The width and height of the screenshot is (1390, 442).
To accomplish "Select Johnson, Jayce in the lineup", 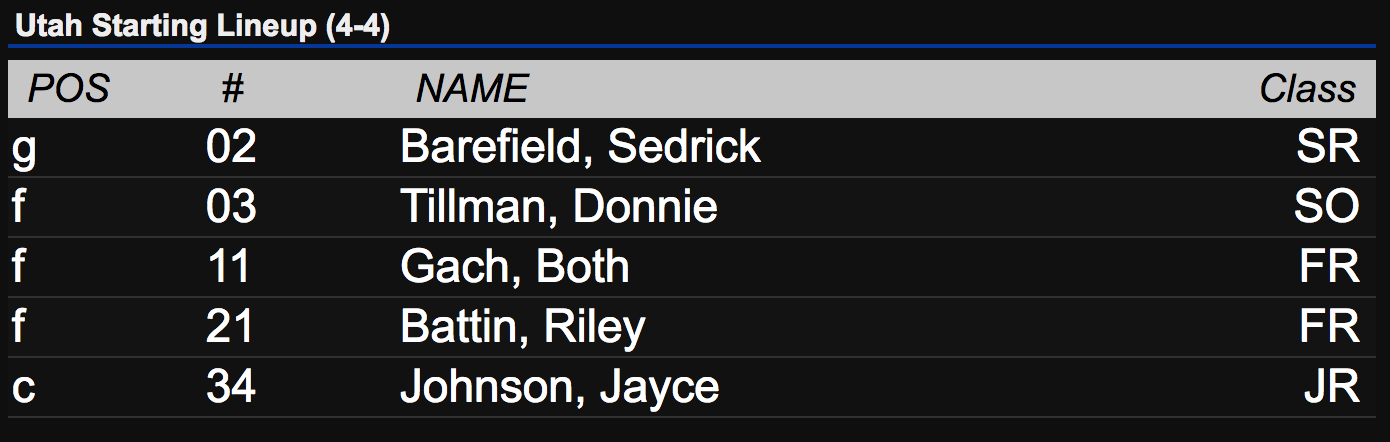I will tap(559, 387).
